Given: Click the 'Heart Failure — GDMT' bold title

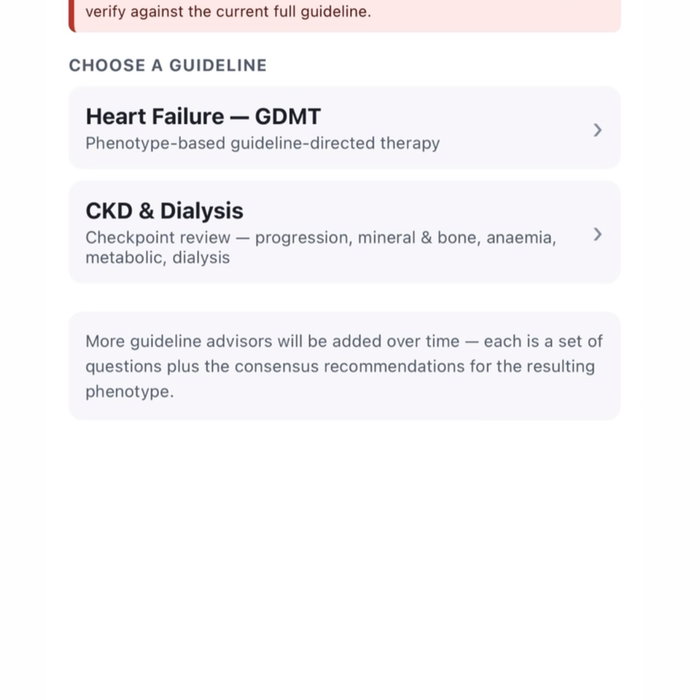Looking at the screenshot, I should [203, 117].
